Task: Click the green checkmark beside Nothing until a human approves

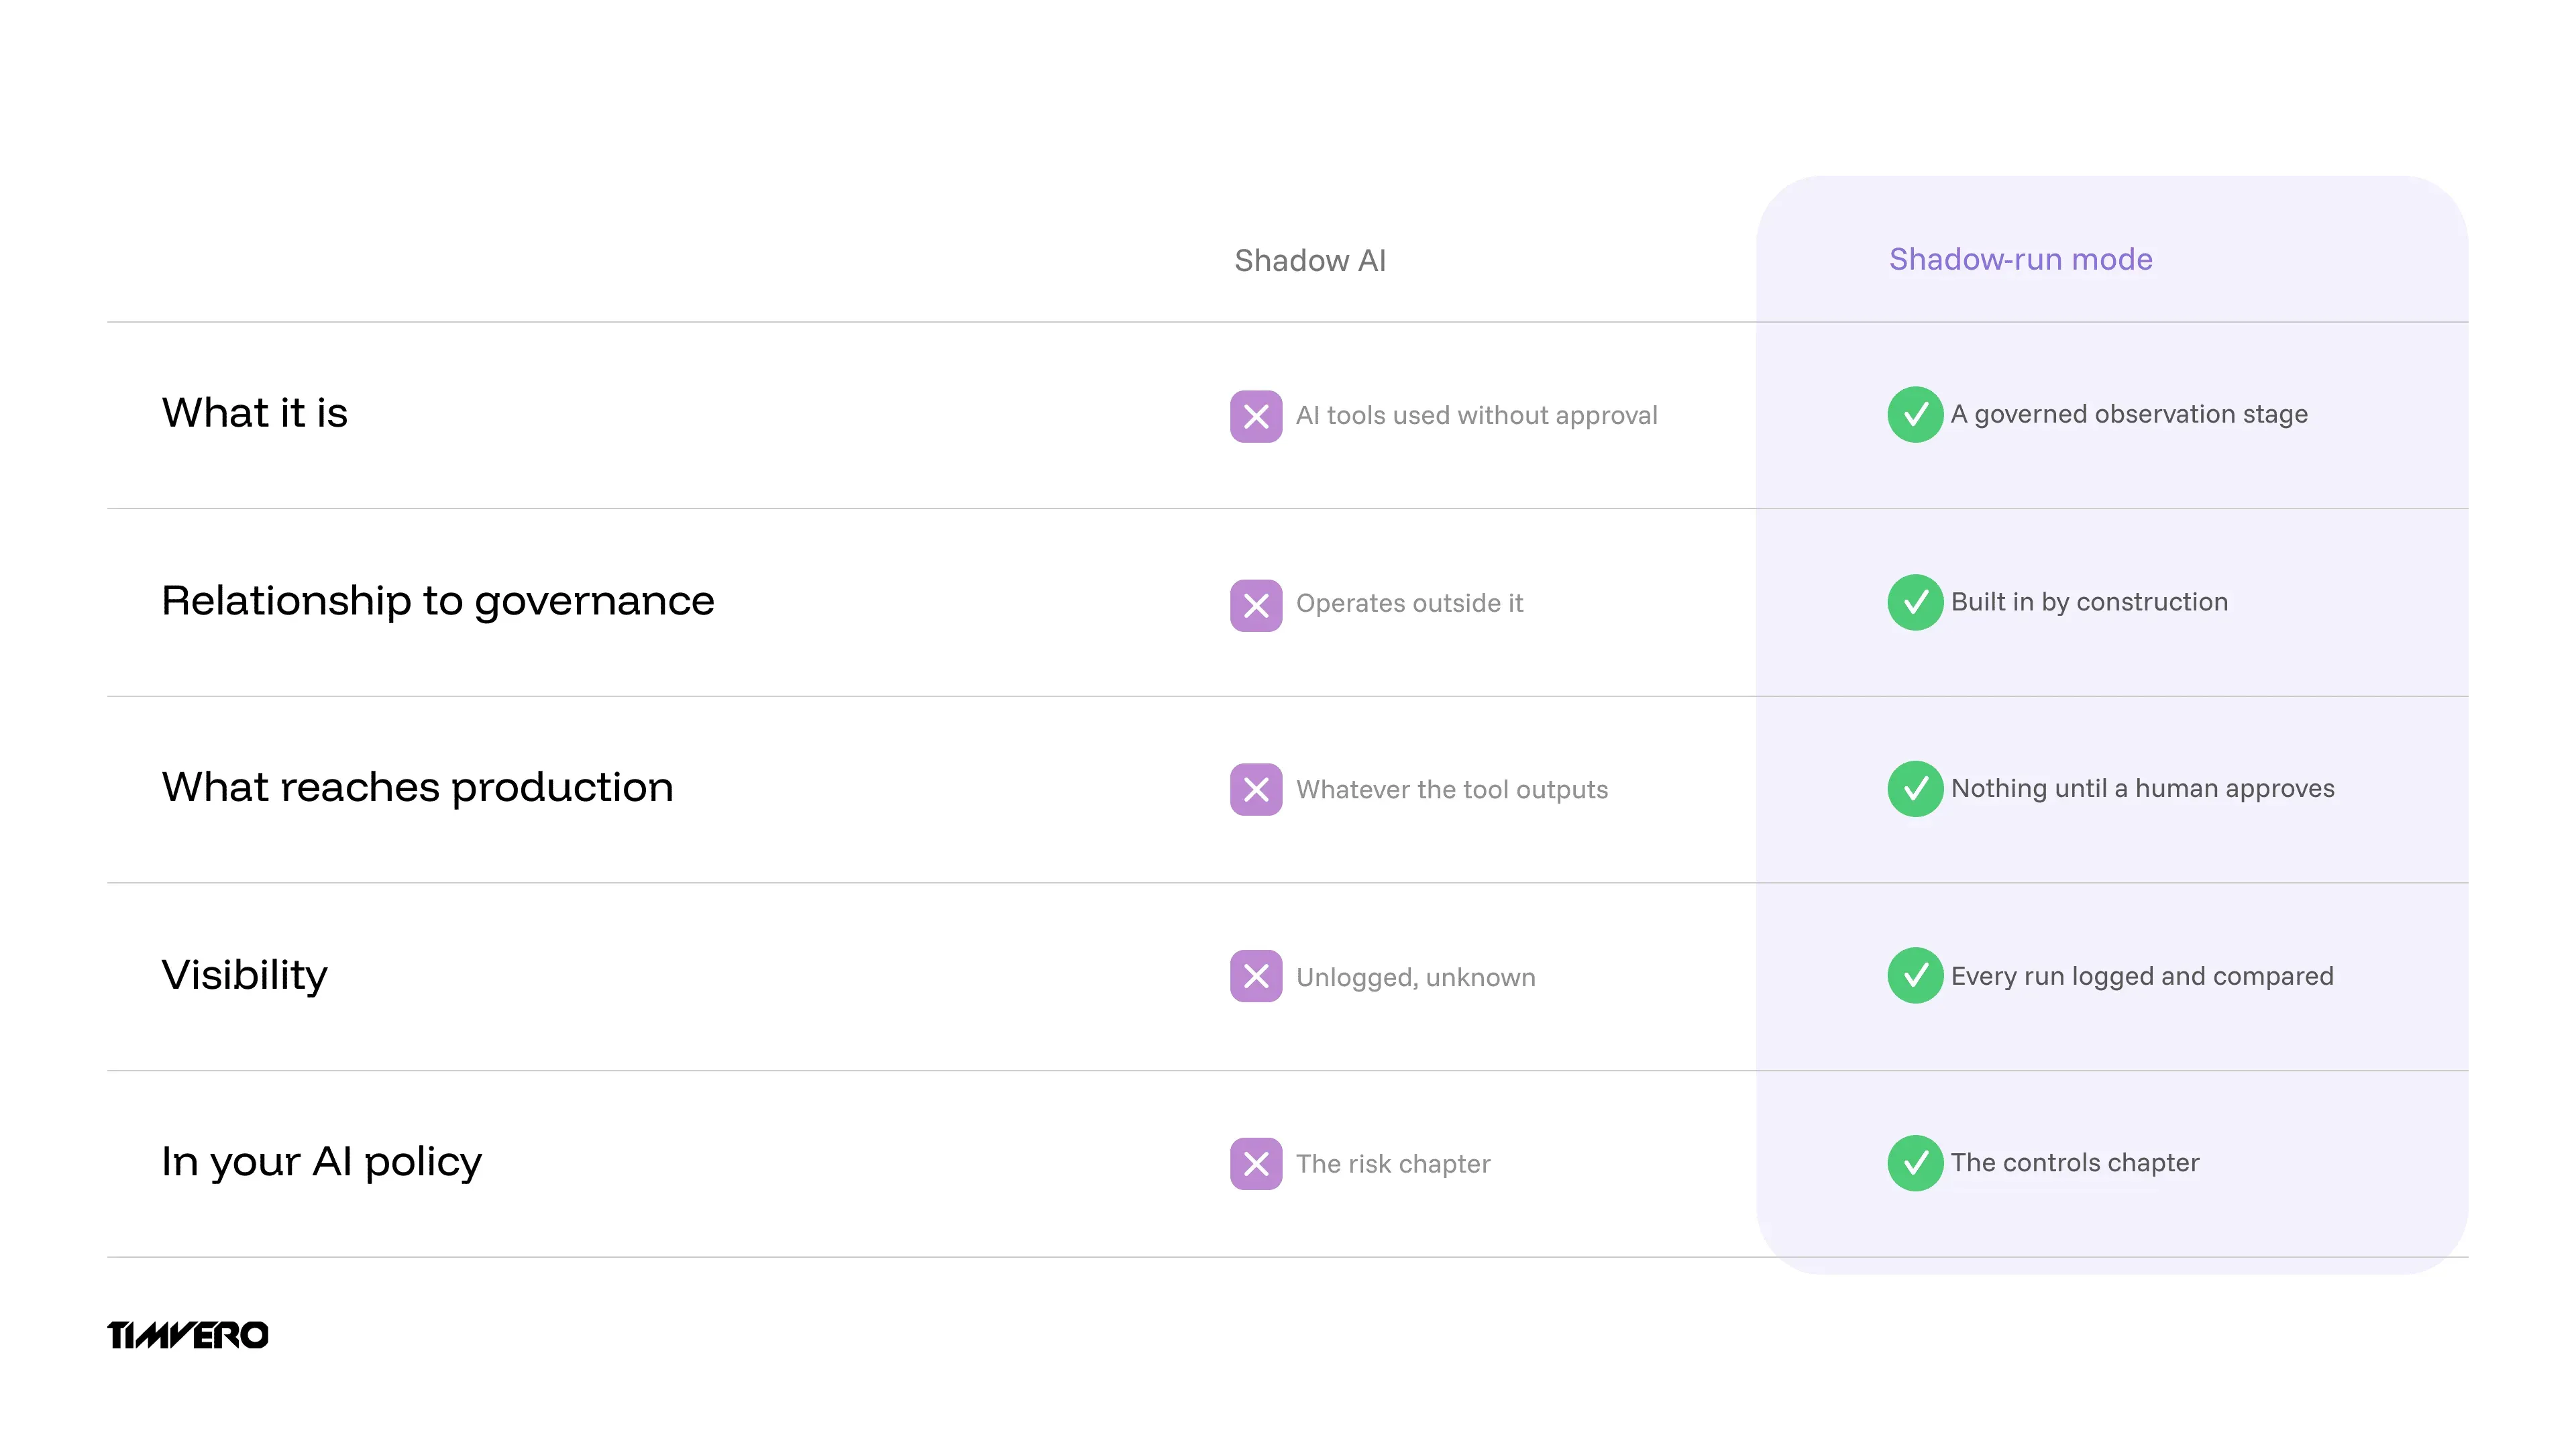Action: coord(1915,789)
